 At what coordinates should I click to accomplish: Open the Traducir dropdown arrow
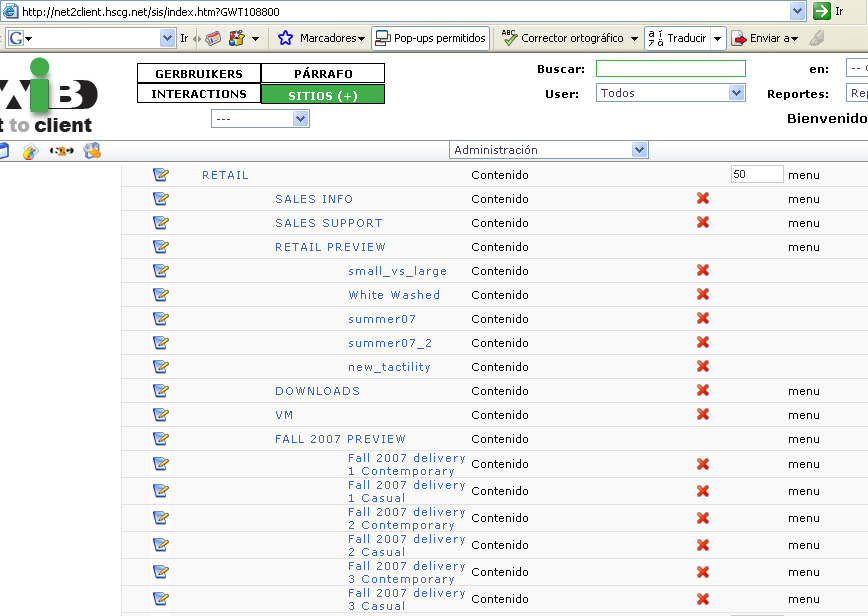(x=717, y=39)
